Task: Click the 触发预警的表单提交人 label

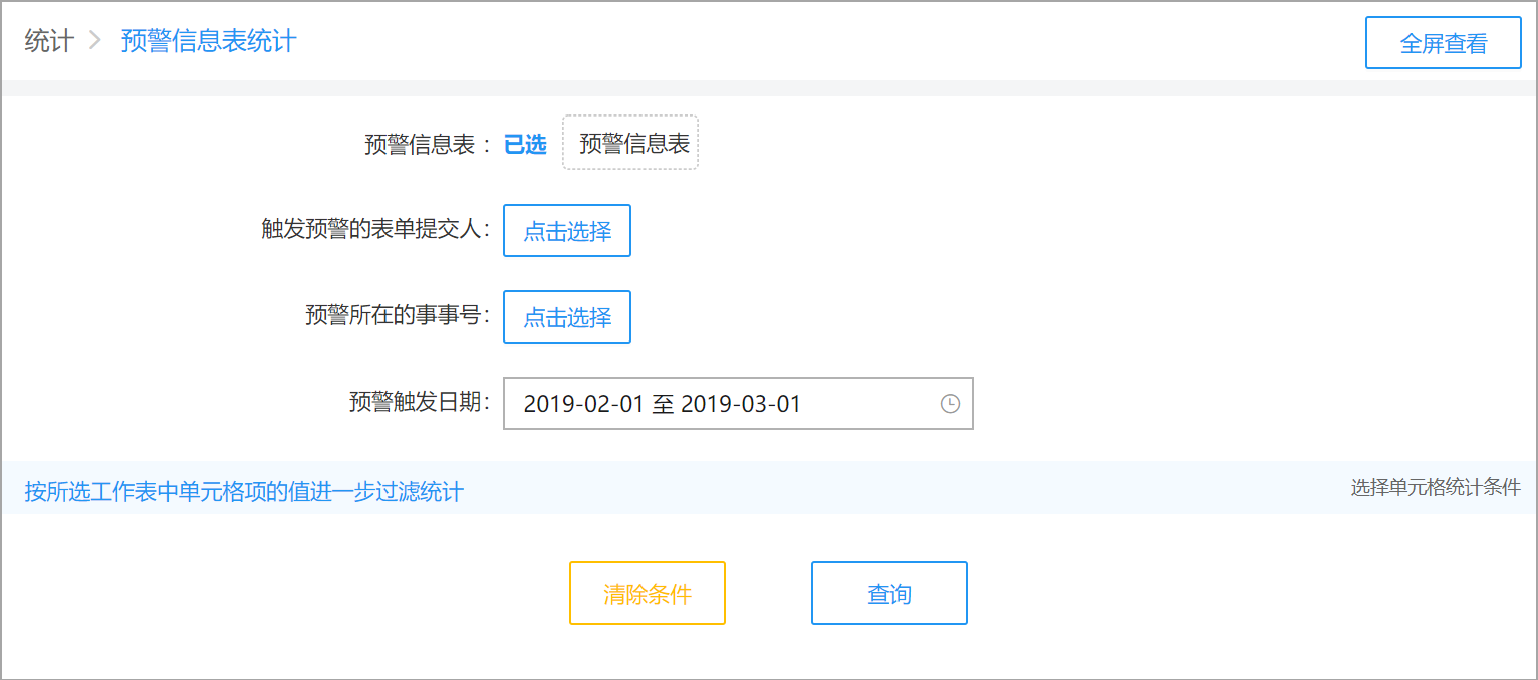Action: [375, 228]
